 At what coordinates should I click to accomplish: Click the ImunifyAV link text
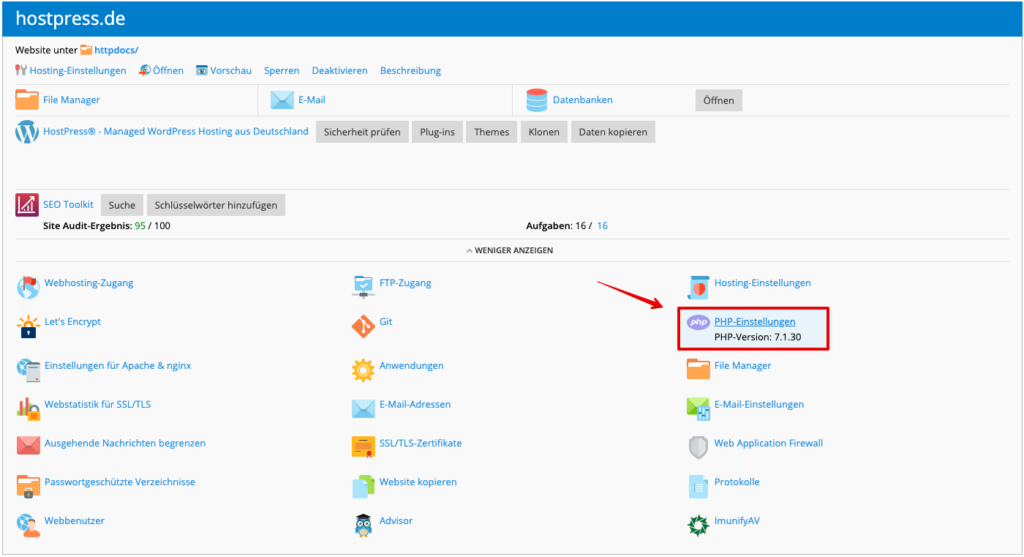[737, 520]
